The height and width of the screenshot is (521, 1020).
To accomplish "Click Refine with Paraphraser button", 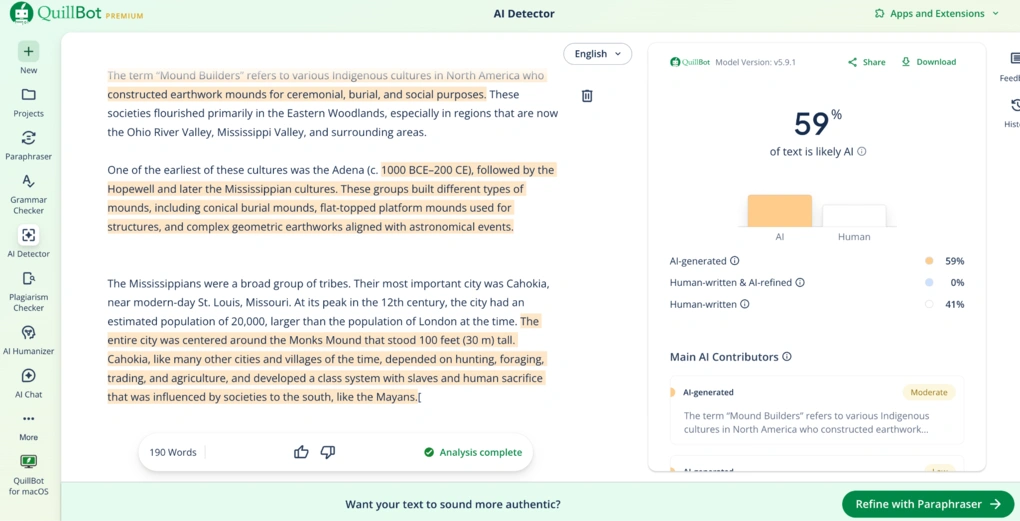I will click(x=928, y=504).
